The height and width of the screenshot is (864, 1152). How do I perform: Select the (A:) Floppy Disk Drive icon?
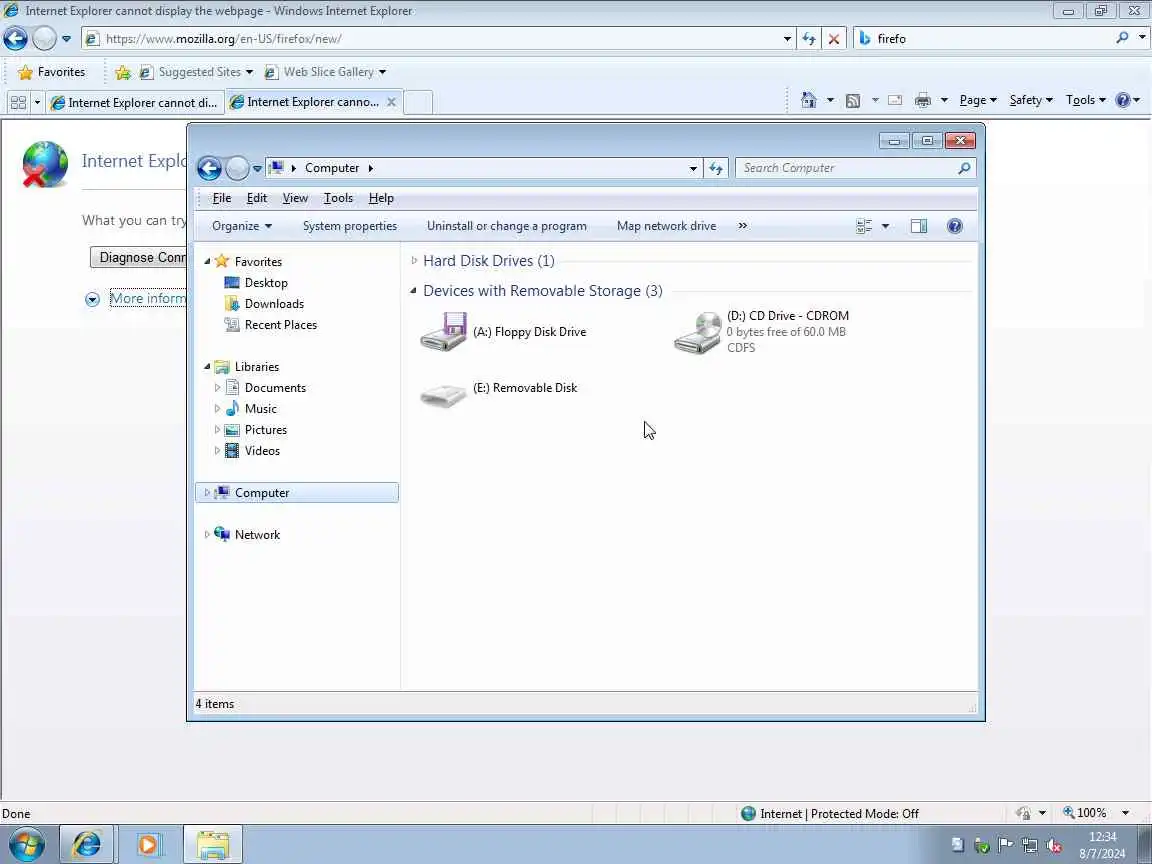443,332
